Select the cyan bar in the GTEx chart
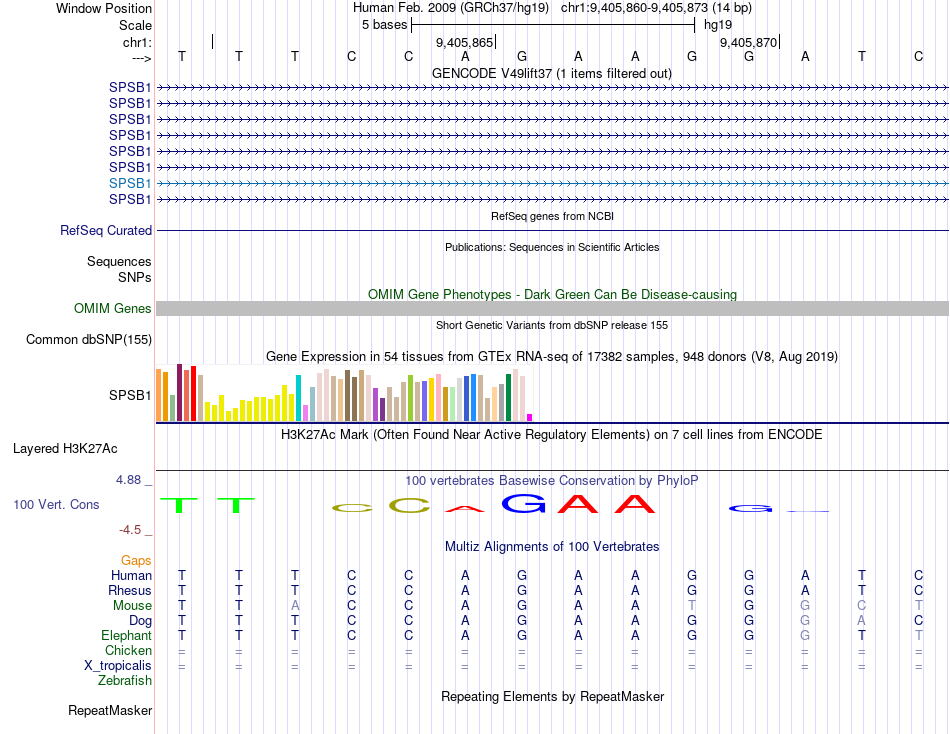Image resolution: width=950 pixels, height=734 pixels. [x=299, y=398]
